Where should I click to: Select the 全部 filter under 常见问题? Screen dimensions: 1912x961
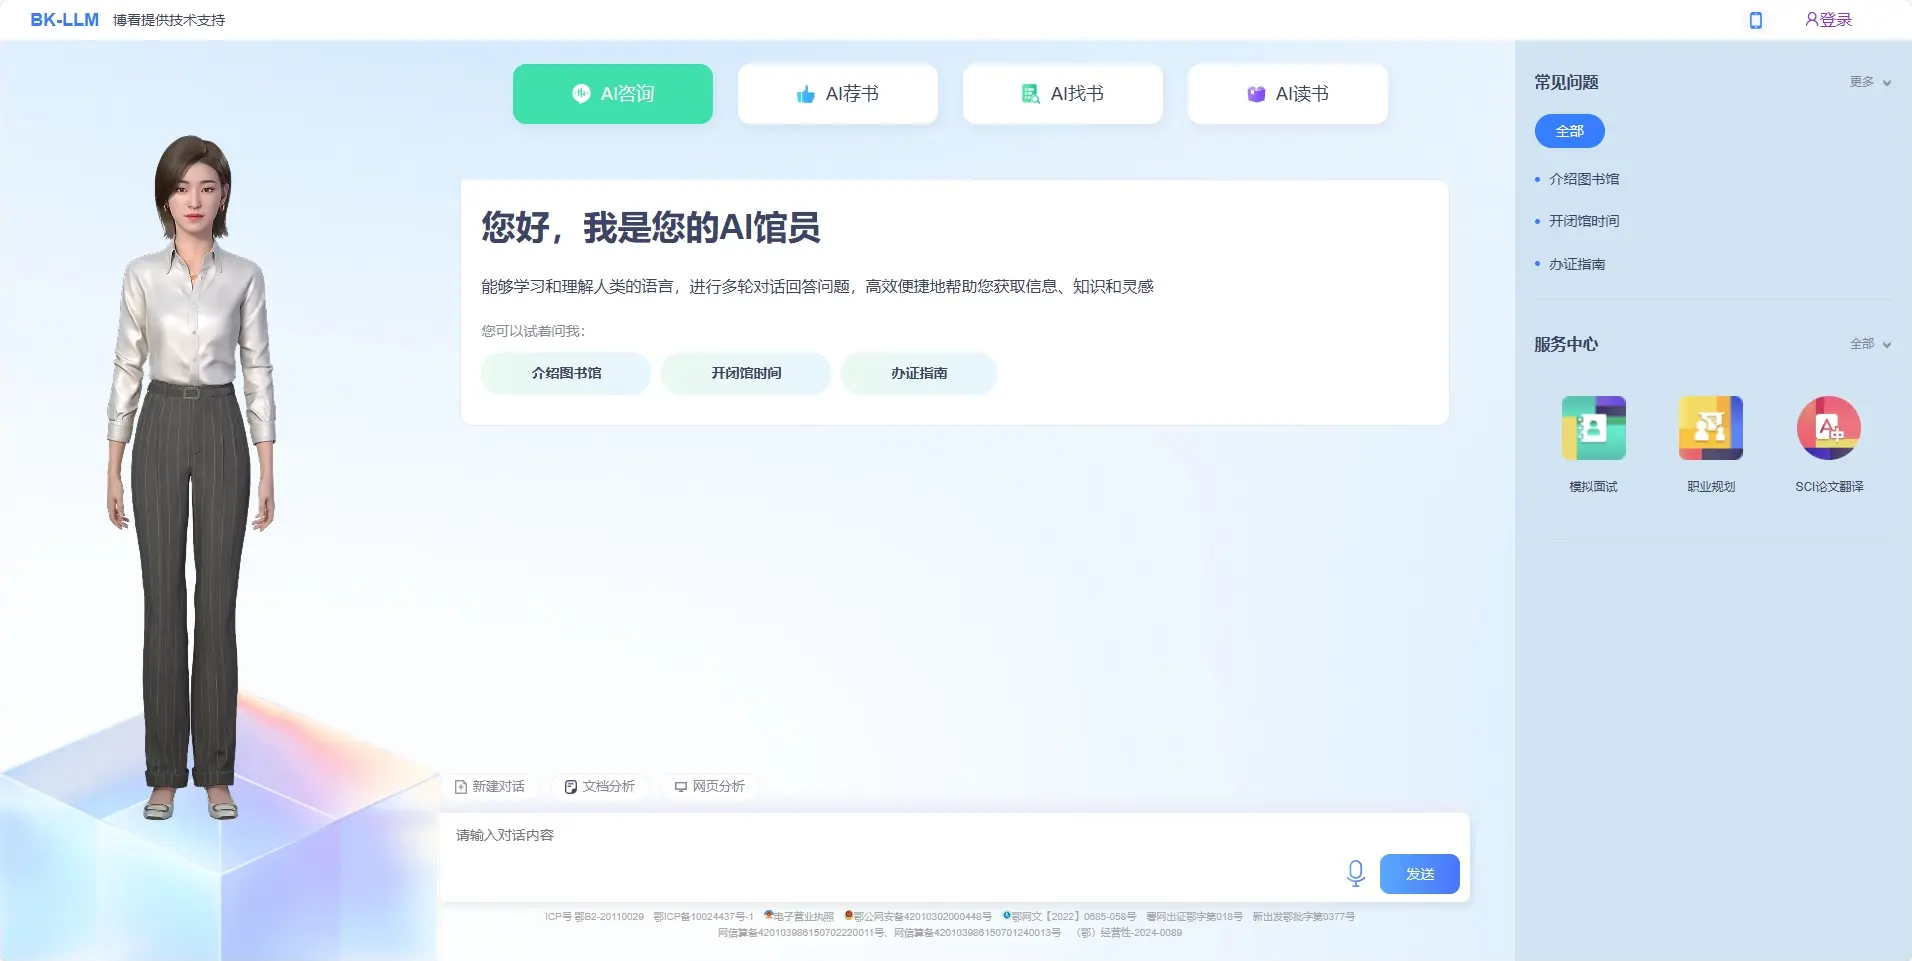(x=1568, y=130)
